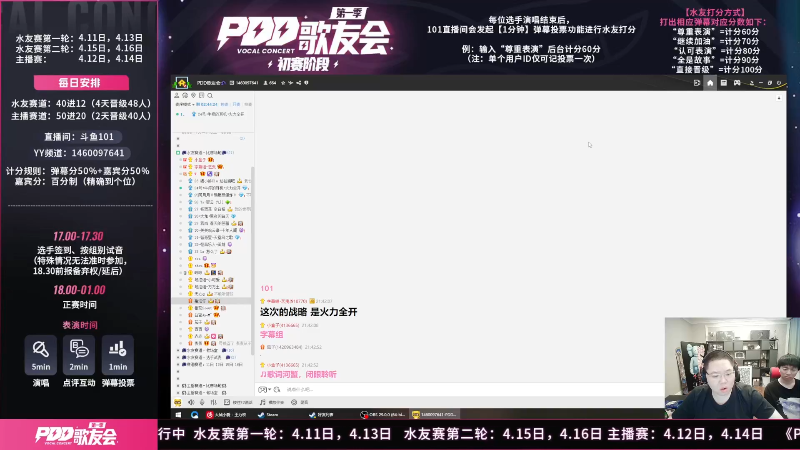Switch to OBS in the taskbar
This screenshot has height=450, width=800.
pyautogui.click(x=383, y=415)
